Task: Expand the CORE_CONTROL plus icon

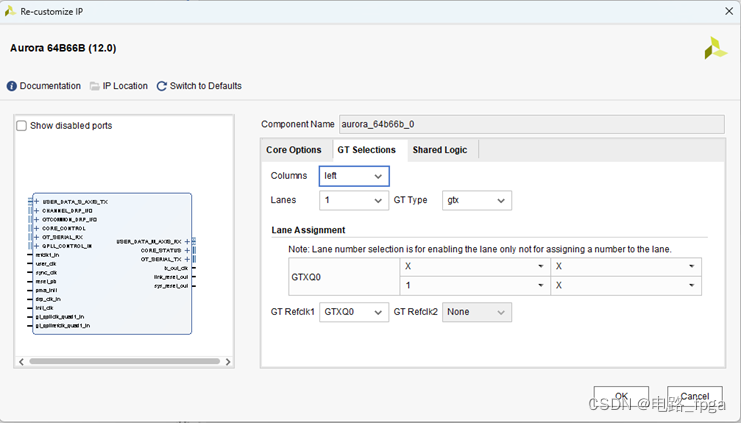Action: point(36,228)
